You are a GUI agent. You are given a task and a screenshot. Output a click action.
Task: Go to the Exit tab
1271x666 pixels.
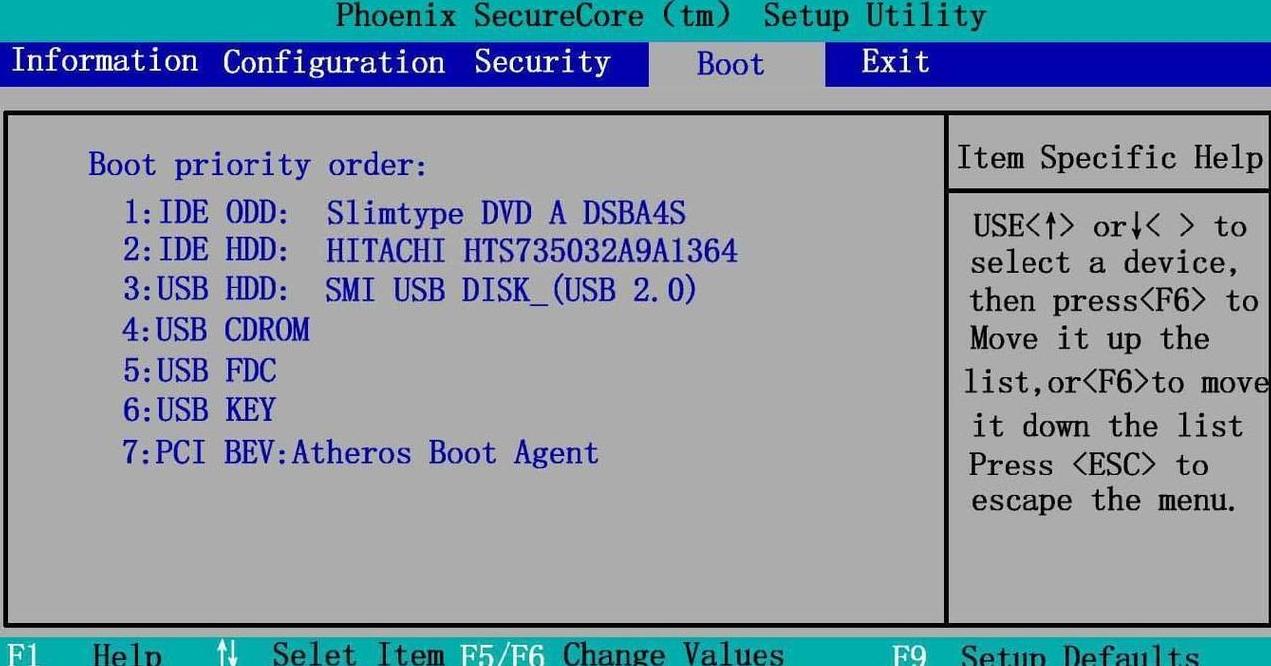(896, 62)
